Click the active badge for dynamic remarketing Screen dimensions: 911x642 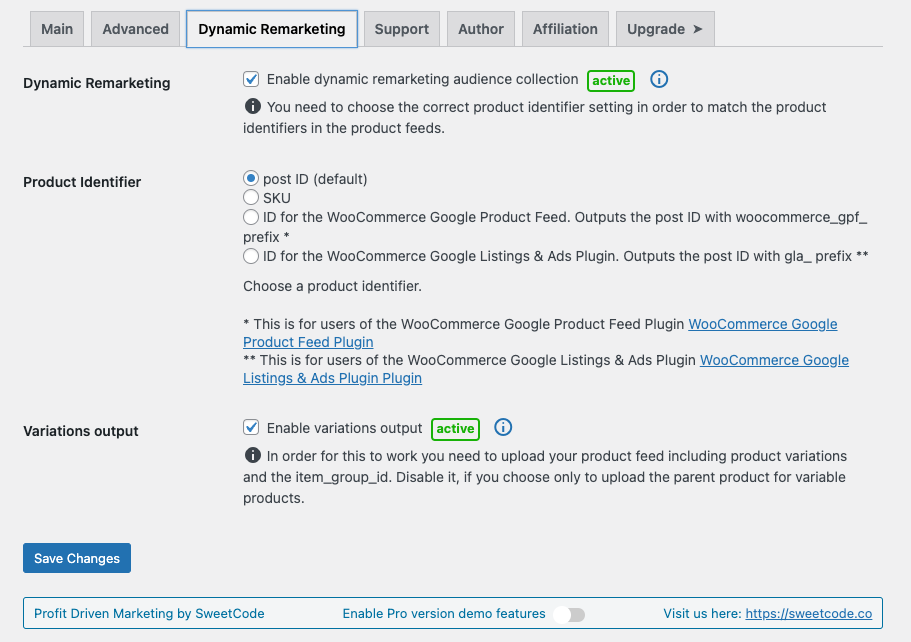point(610,80)
